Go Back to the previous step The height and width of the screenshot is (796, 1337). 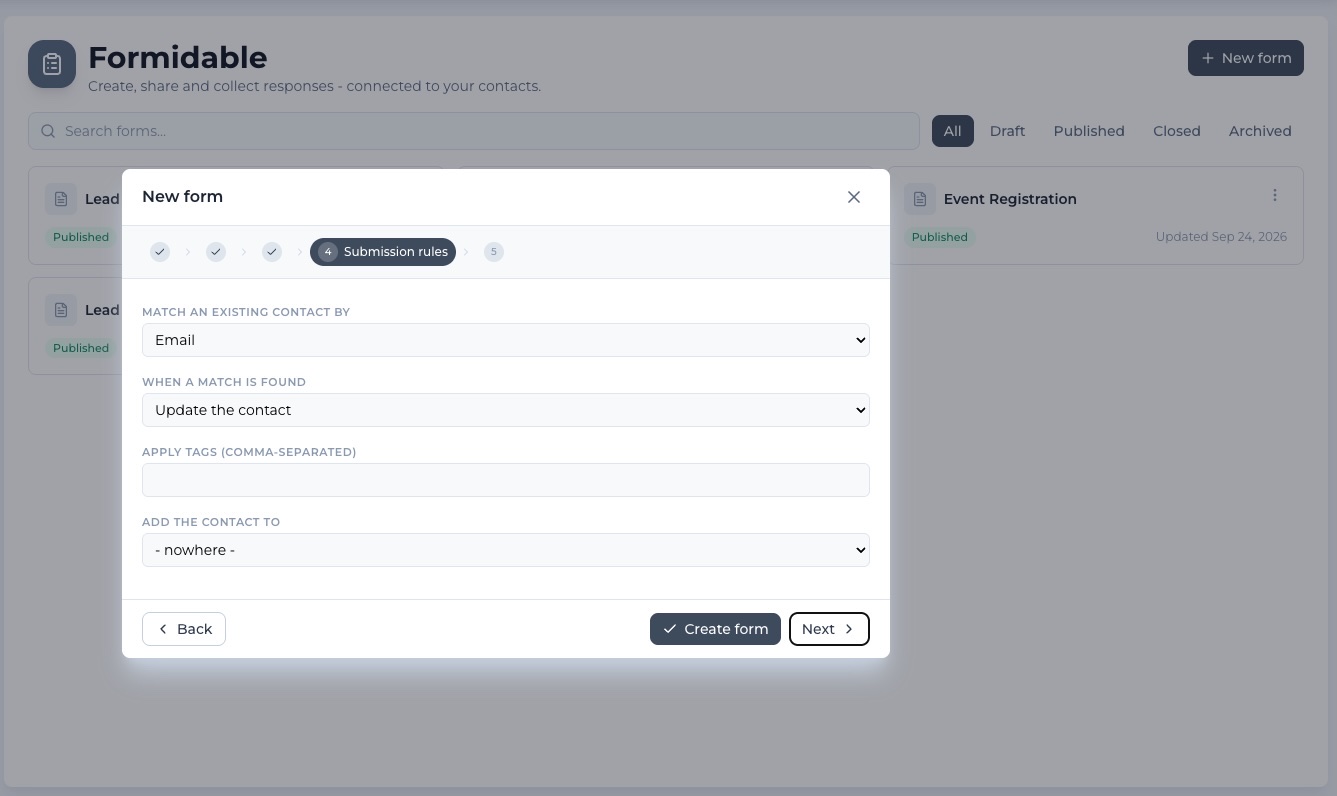click(x=184, y=629)
